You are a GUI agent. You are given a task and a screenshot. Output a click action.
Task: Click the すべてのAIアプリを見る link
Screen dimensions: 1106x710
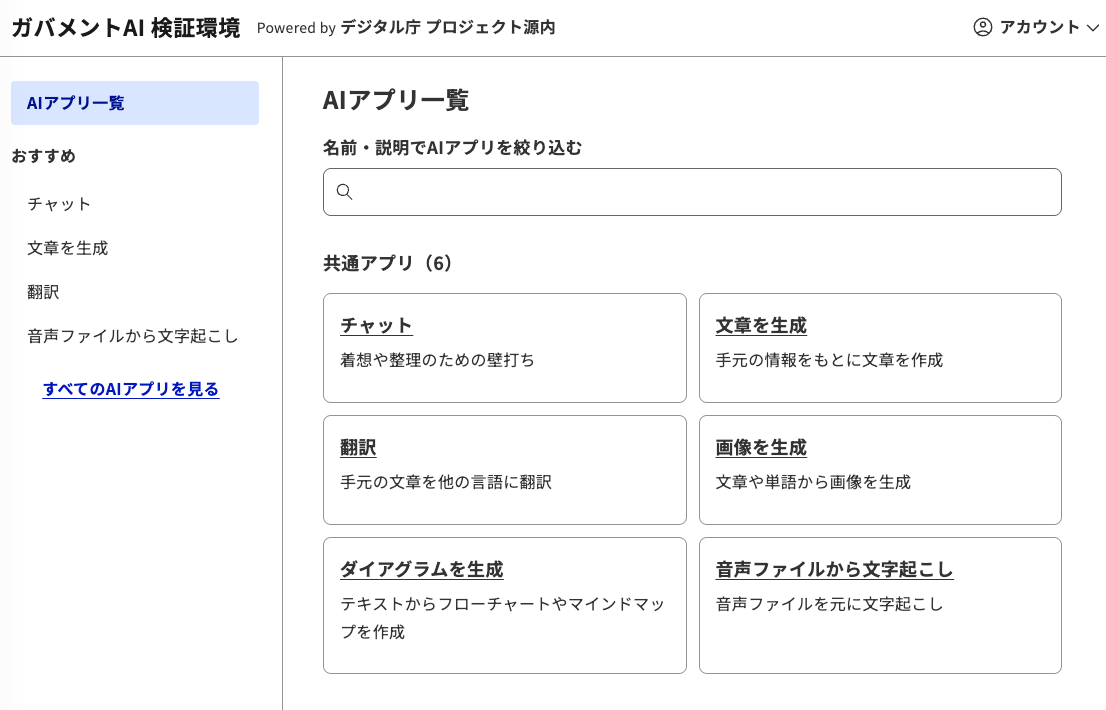coord(130,389)
